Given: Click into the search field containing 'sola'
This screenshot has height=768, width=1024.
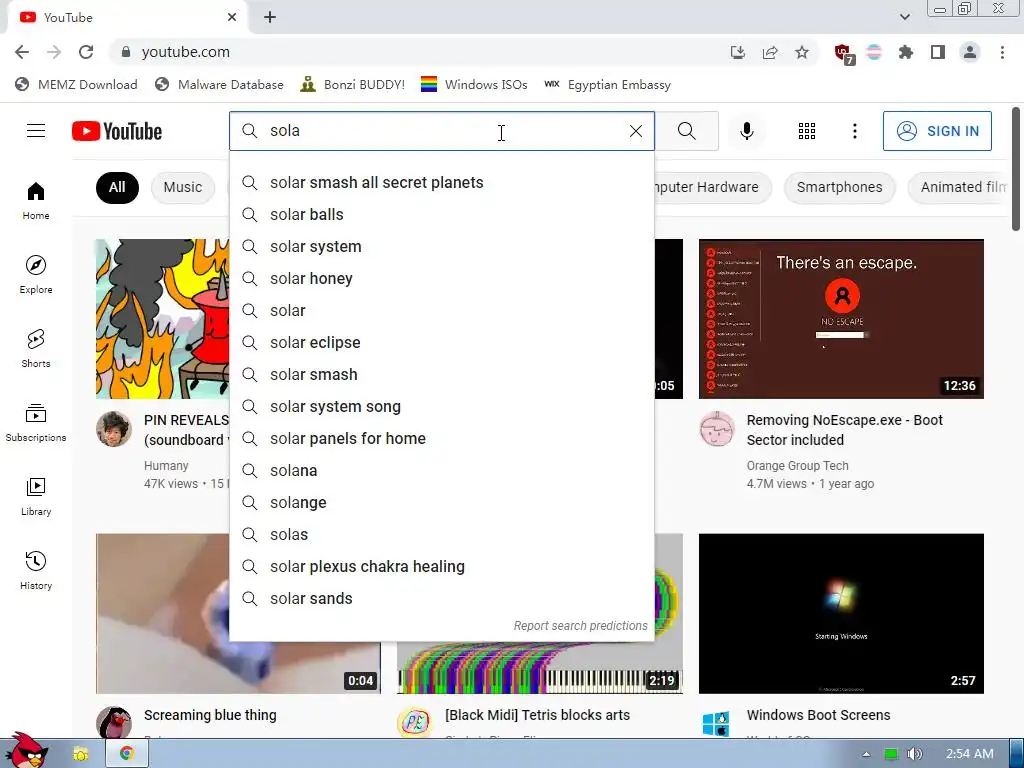Looking at the screenshot, I should (x=444, y=131).
